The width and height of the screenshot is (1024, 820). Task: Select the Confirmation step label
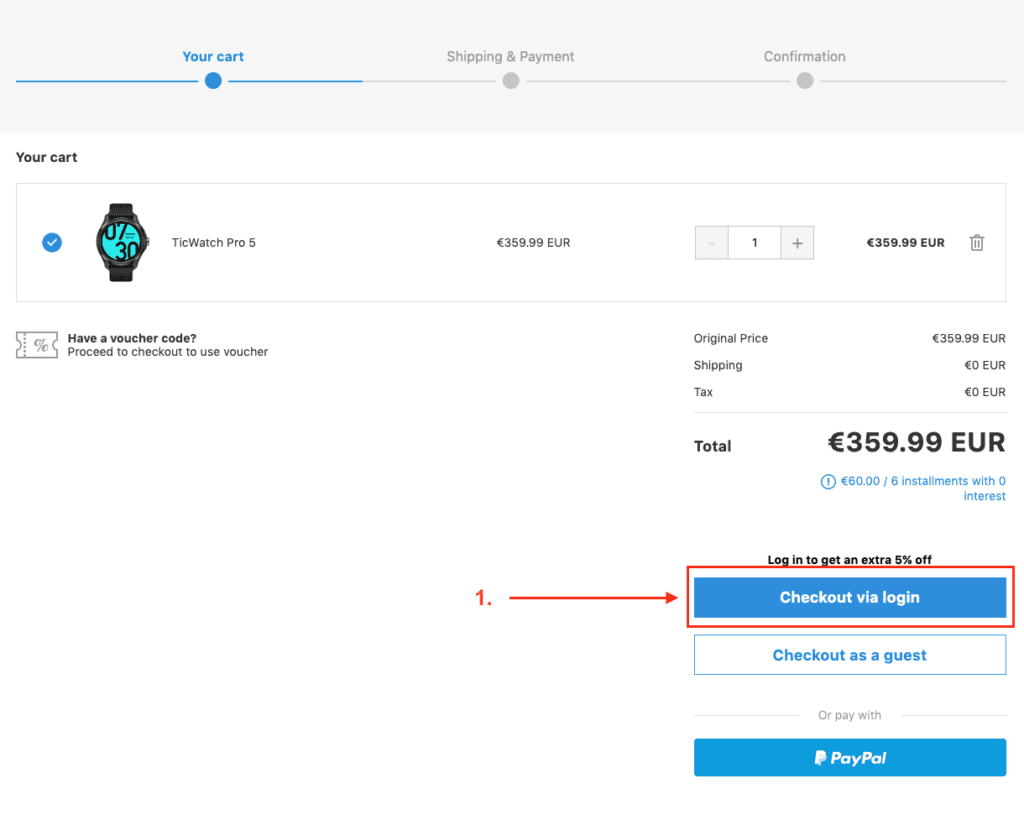[804, 57]
